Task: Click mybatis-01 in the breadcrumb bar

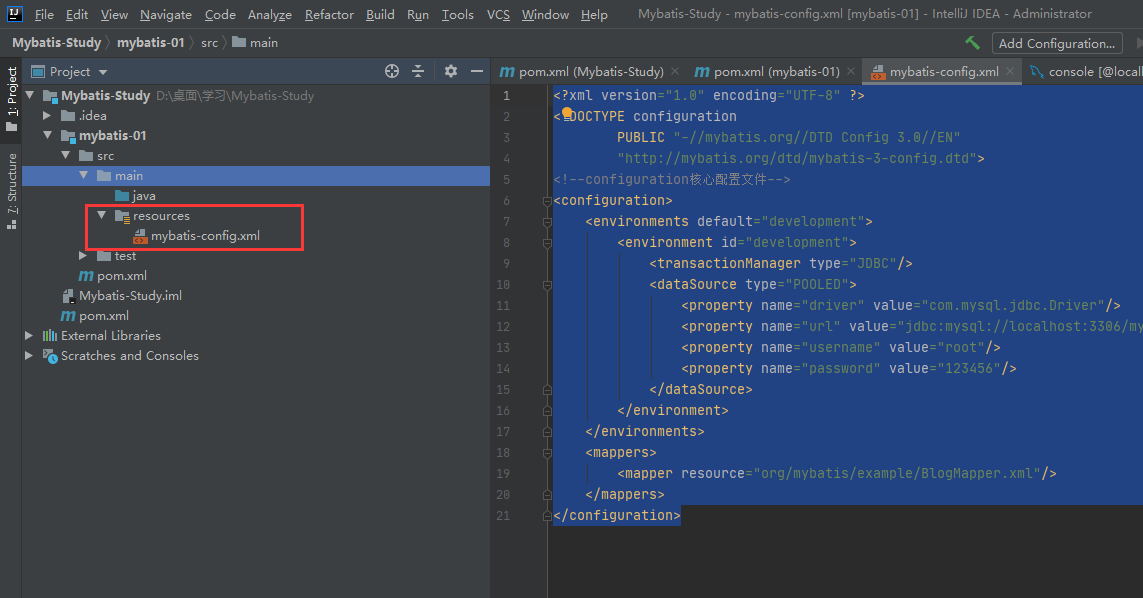Action: point(151,42)
